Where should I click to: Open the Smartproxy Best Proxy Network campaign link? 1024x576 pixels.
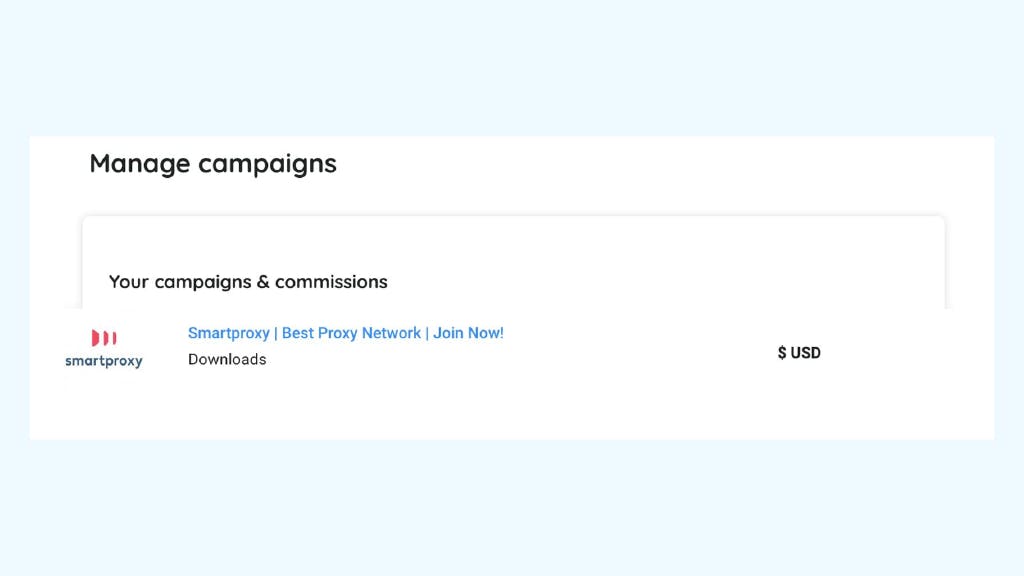pyautogui.click(x=345, y=333)
